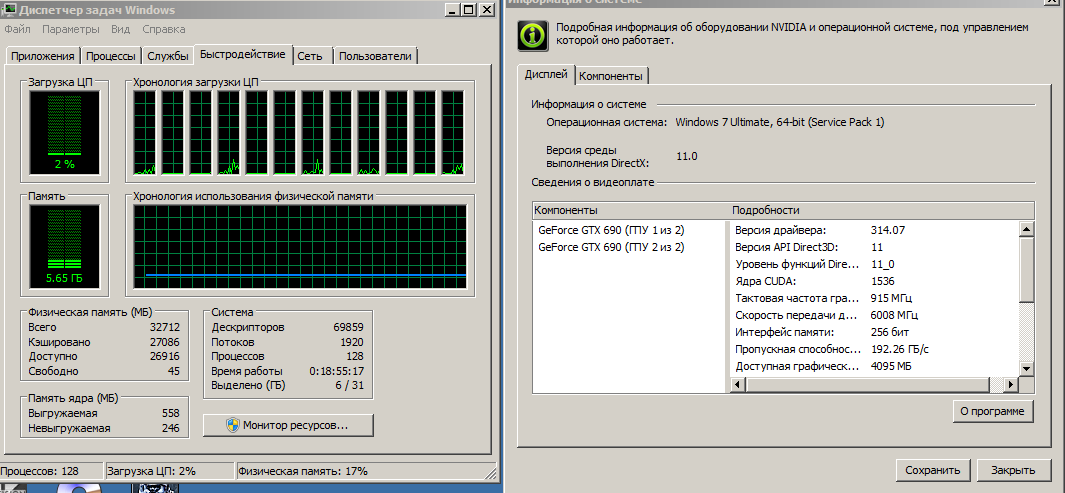This screenshot has width=1065, height=493.
Task: Click the horizontal scroll left arrow
Action: 738,384
